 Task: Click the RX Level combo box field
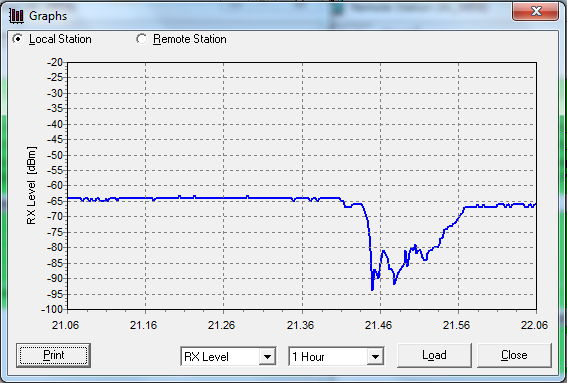tap(228, 357)
